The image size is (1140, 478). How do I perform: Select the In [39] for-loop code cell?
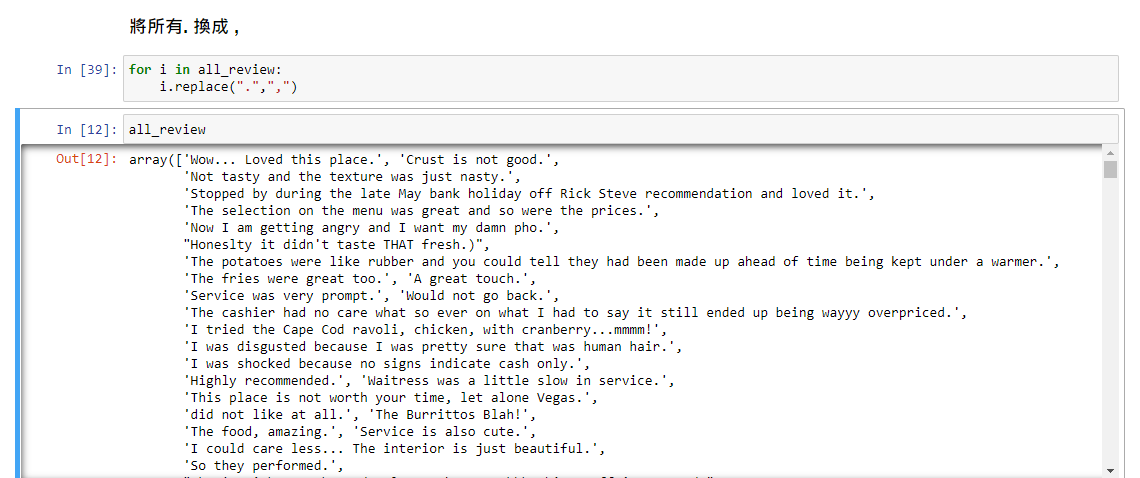pos(620,79)
